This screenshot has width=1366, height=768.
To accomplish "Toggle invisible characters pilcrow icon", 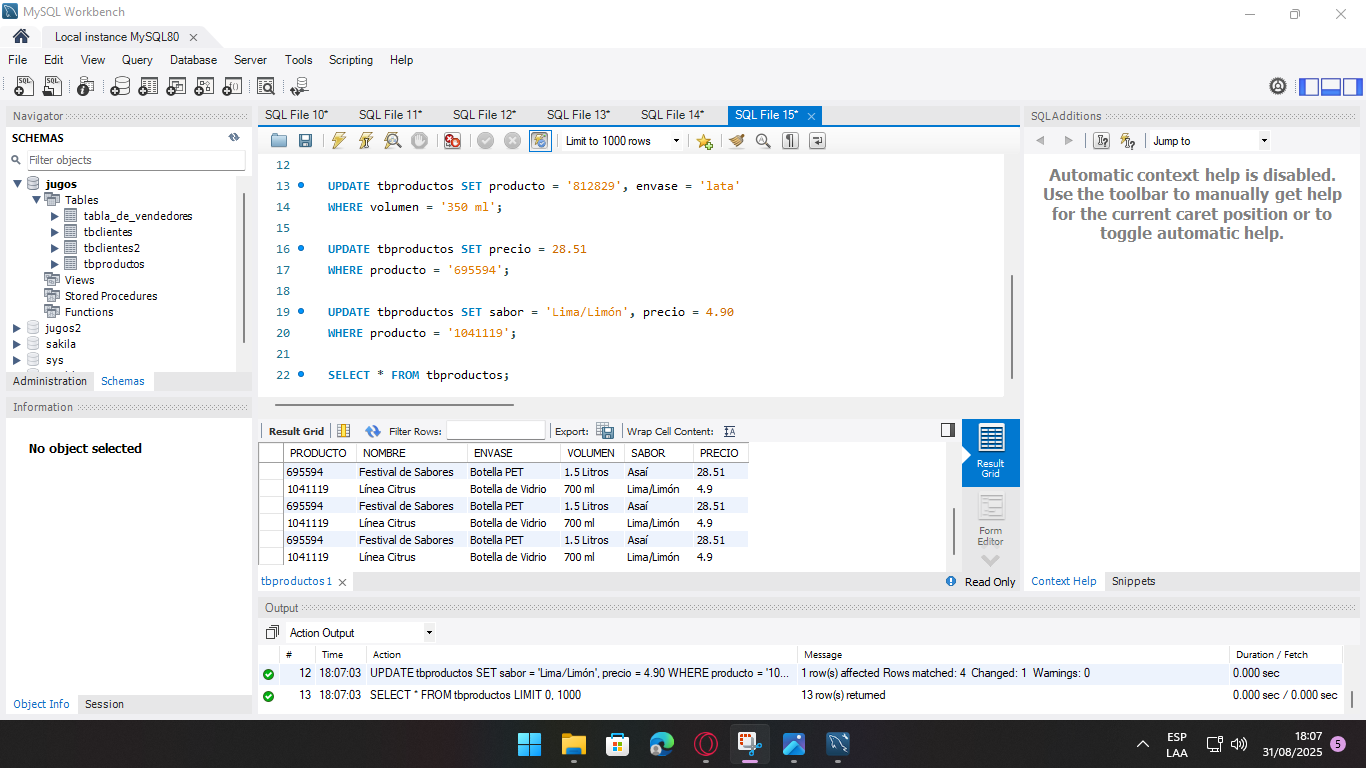I will (790, 141).
